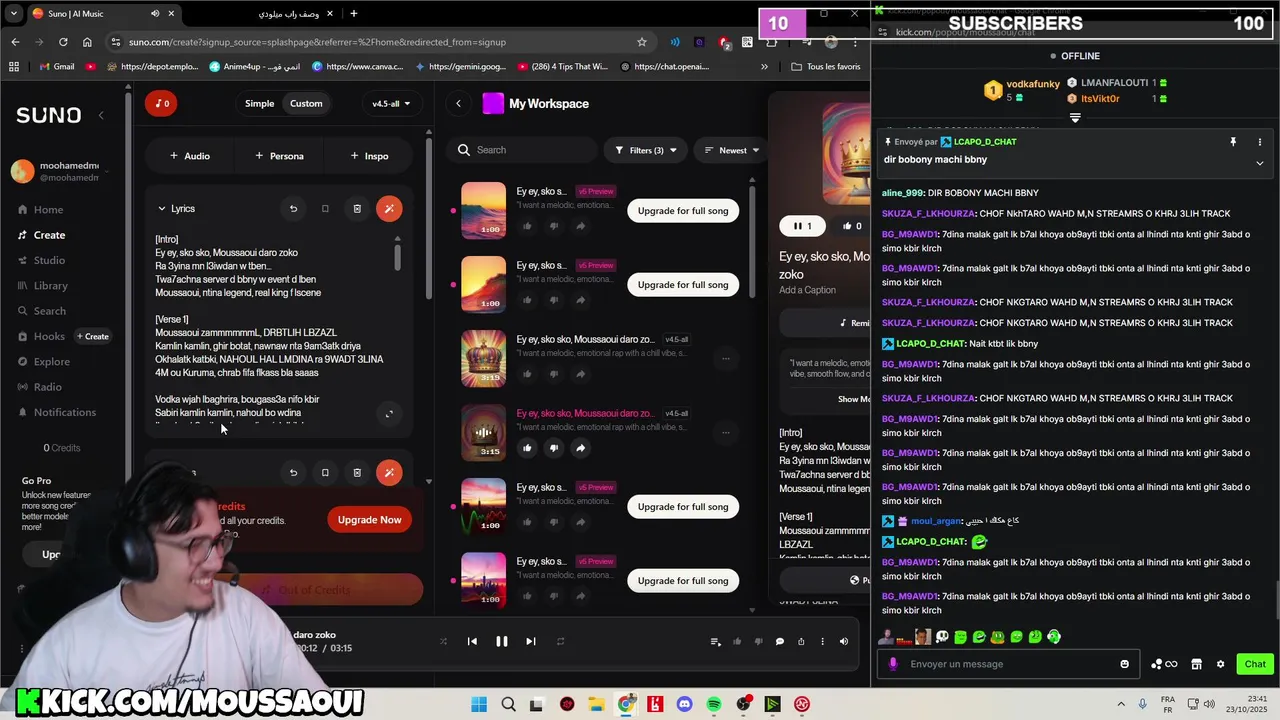Show more bookmarks with the double chevron

pos(764,67)
